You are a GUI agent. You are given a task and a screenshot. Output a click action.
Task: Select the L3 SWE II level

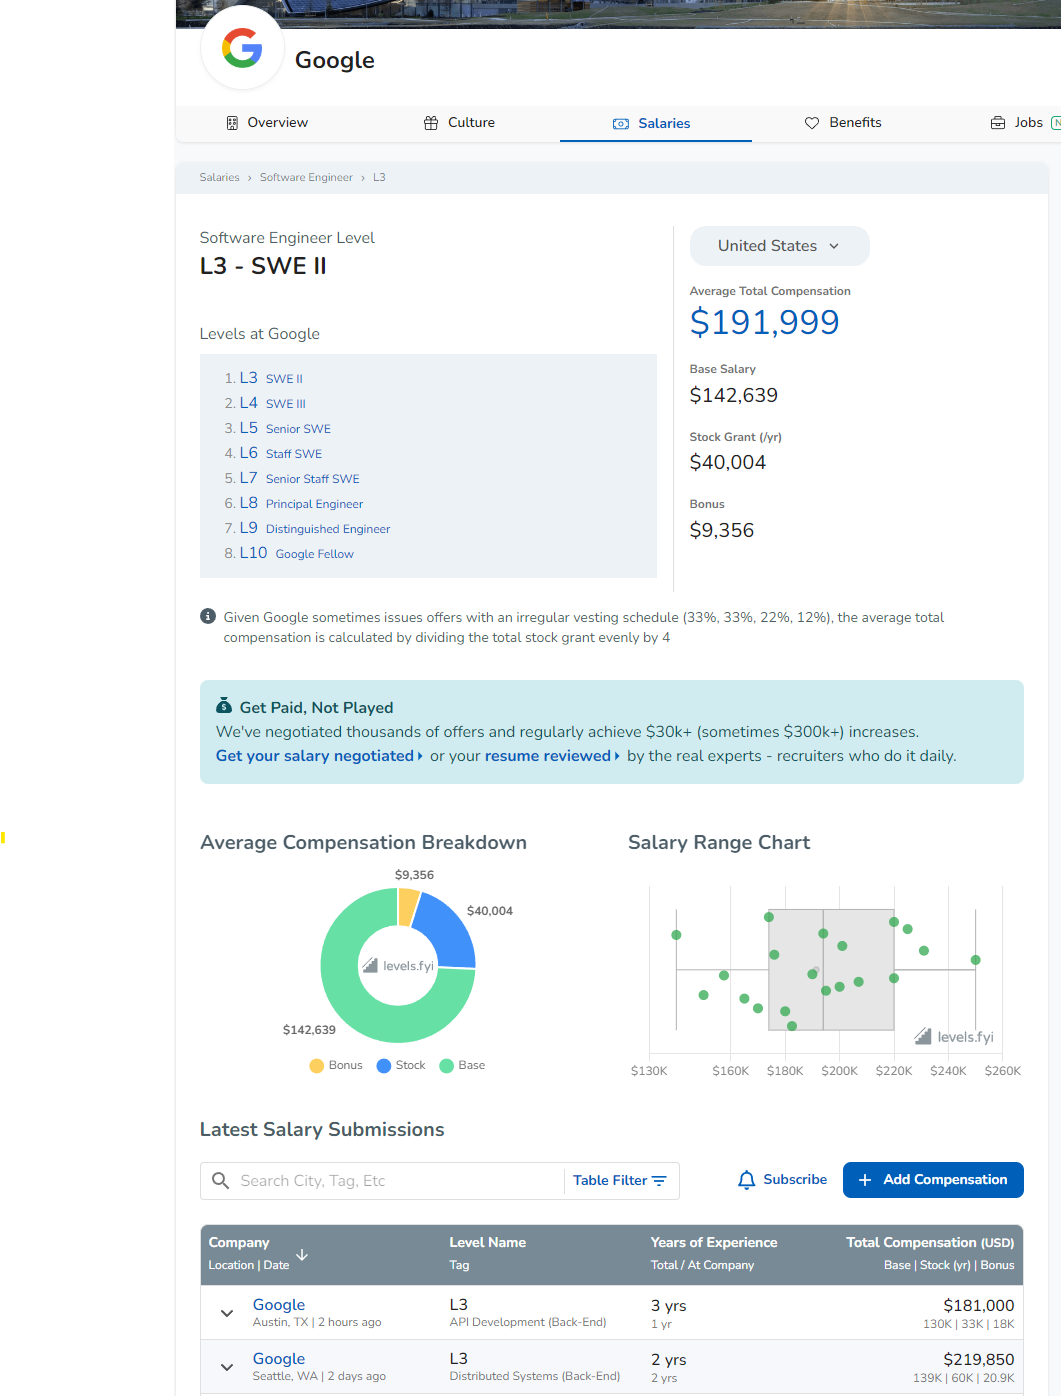click(x=270, y=378)
